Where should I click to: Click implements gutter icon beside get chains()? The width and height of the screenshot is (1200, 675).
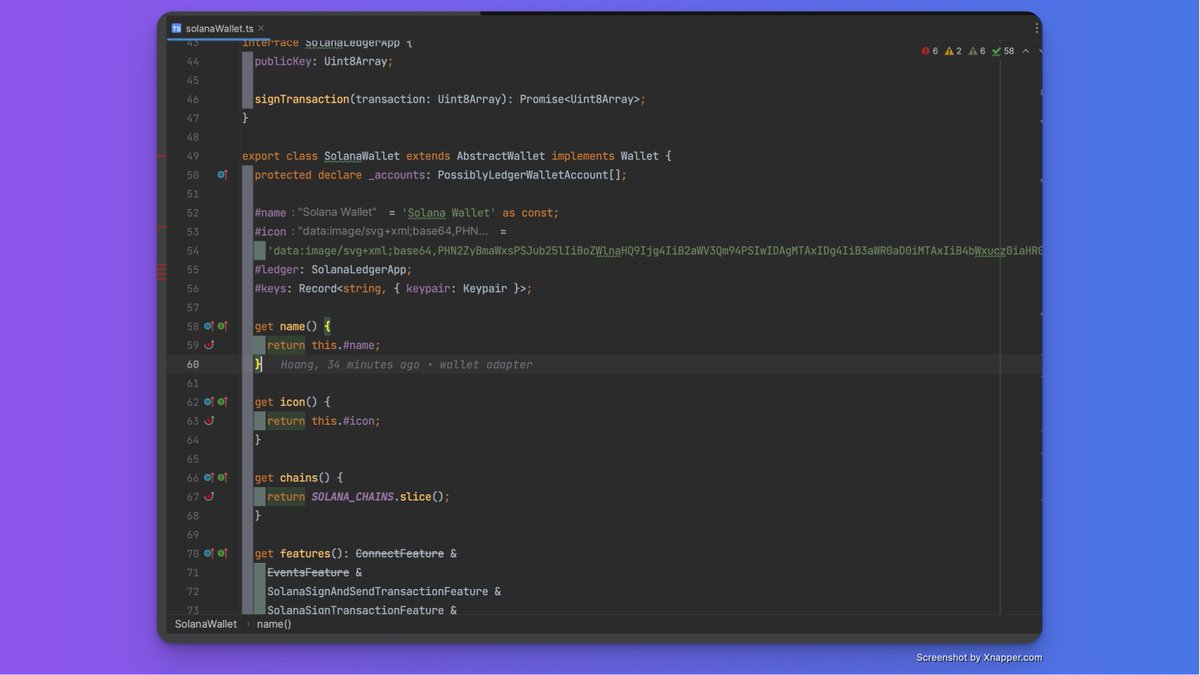point(221,477)
